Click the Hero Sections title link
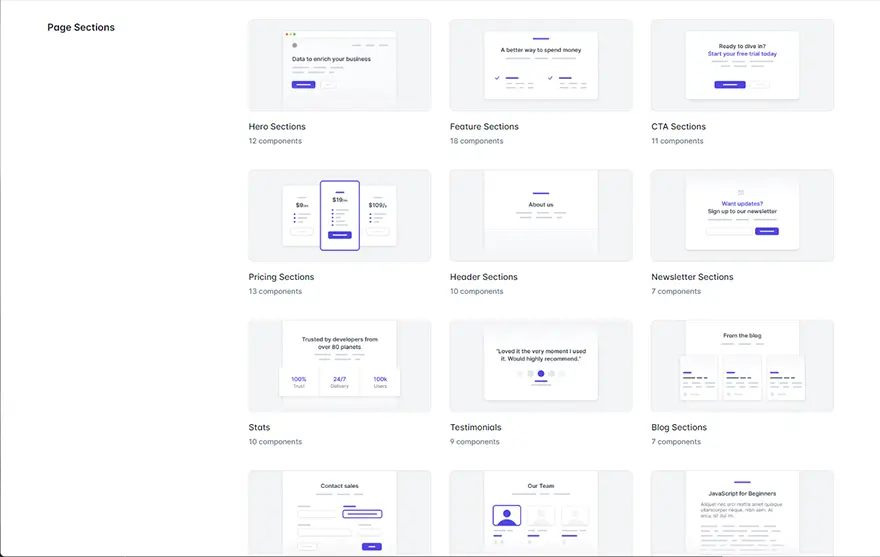Screen dimensions: 880x557 point(277,127)
